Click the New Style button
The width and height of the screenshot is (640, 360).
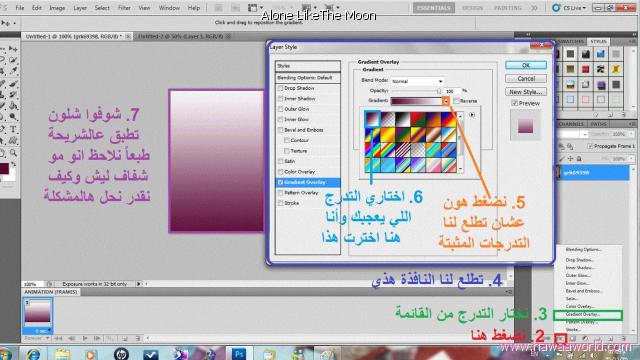(526, 92)
